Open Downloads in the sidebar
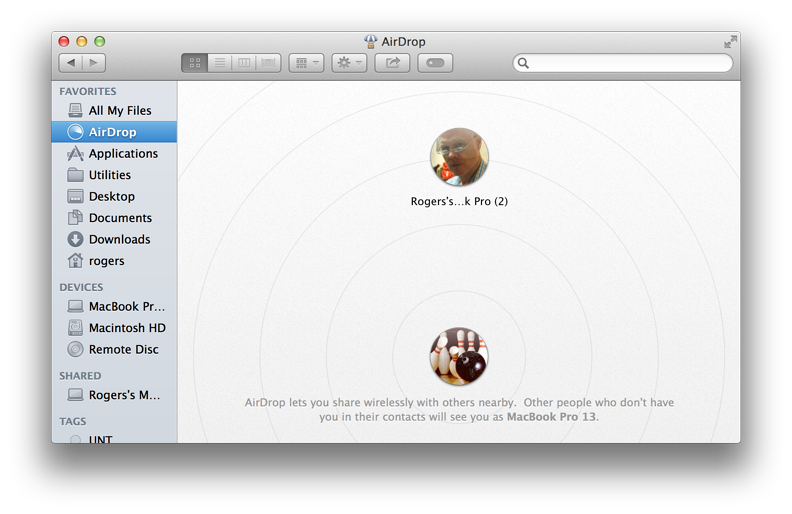This screenshot has width=792, height=514. (114, 239)
